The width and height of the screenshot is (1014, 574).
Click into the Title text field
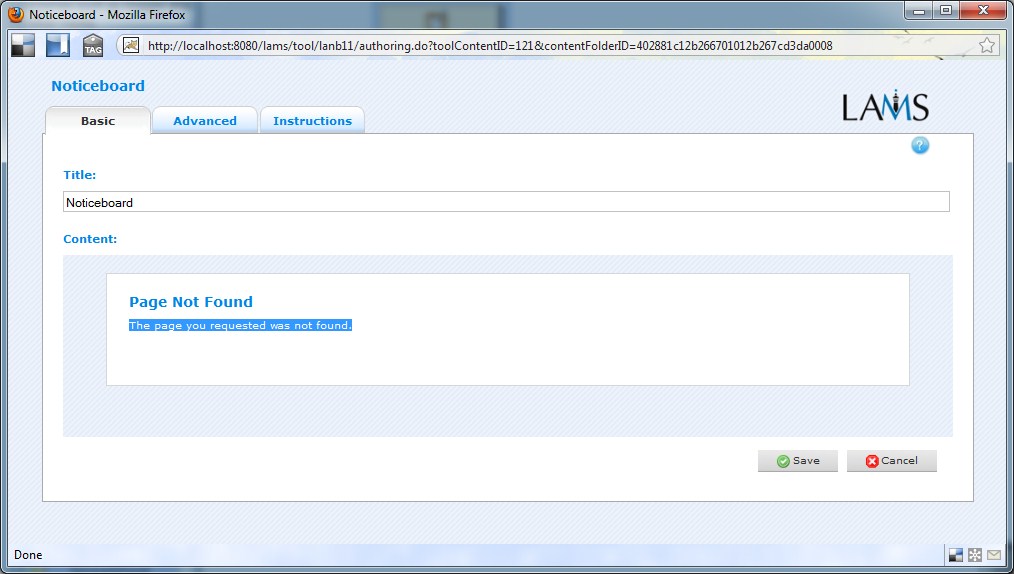(505, 202)
